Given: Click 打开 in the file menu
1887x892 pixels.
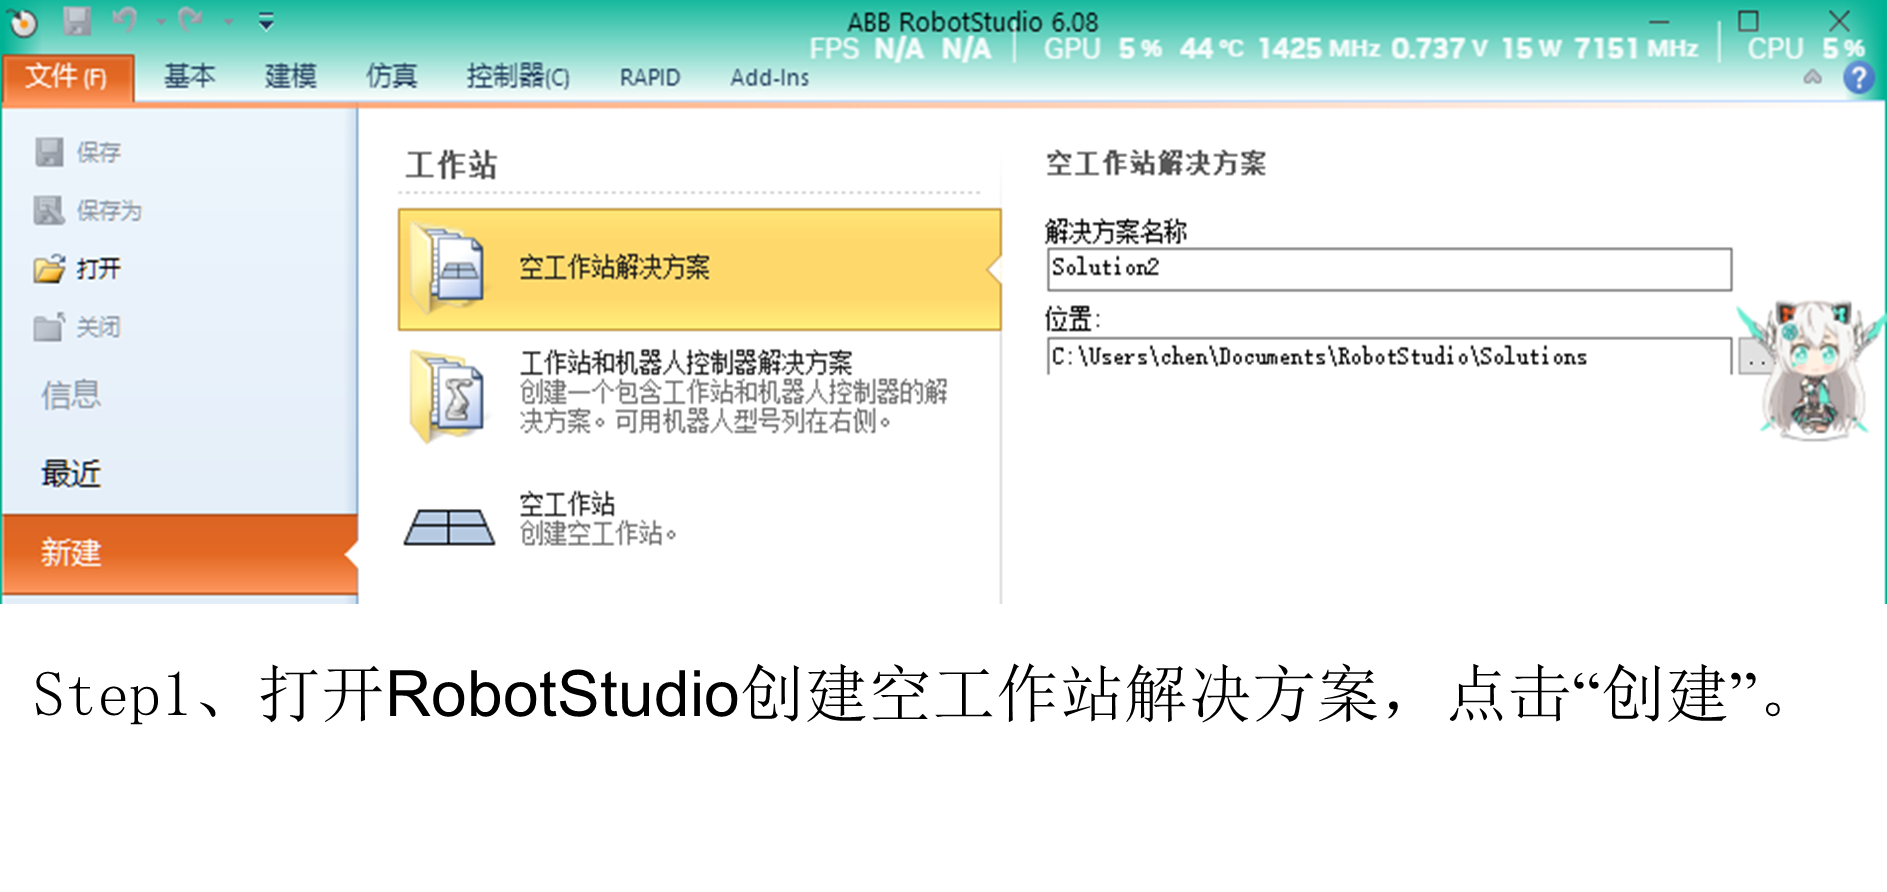Looking at the screenshot, I should (98, 269).
